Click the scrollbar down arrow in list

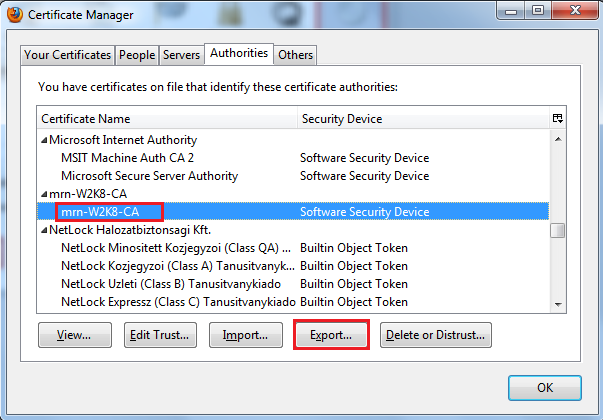[x=557, y=302]
